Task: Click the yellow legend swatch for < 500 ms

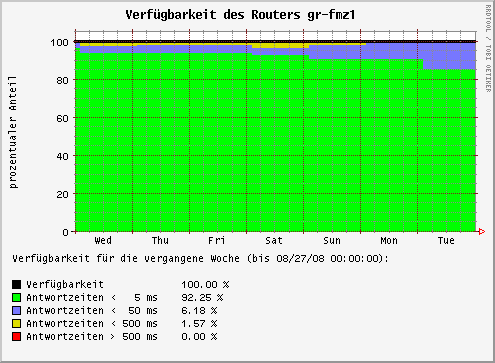Action: tap(17, 323)
